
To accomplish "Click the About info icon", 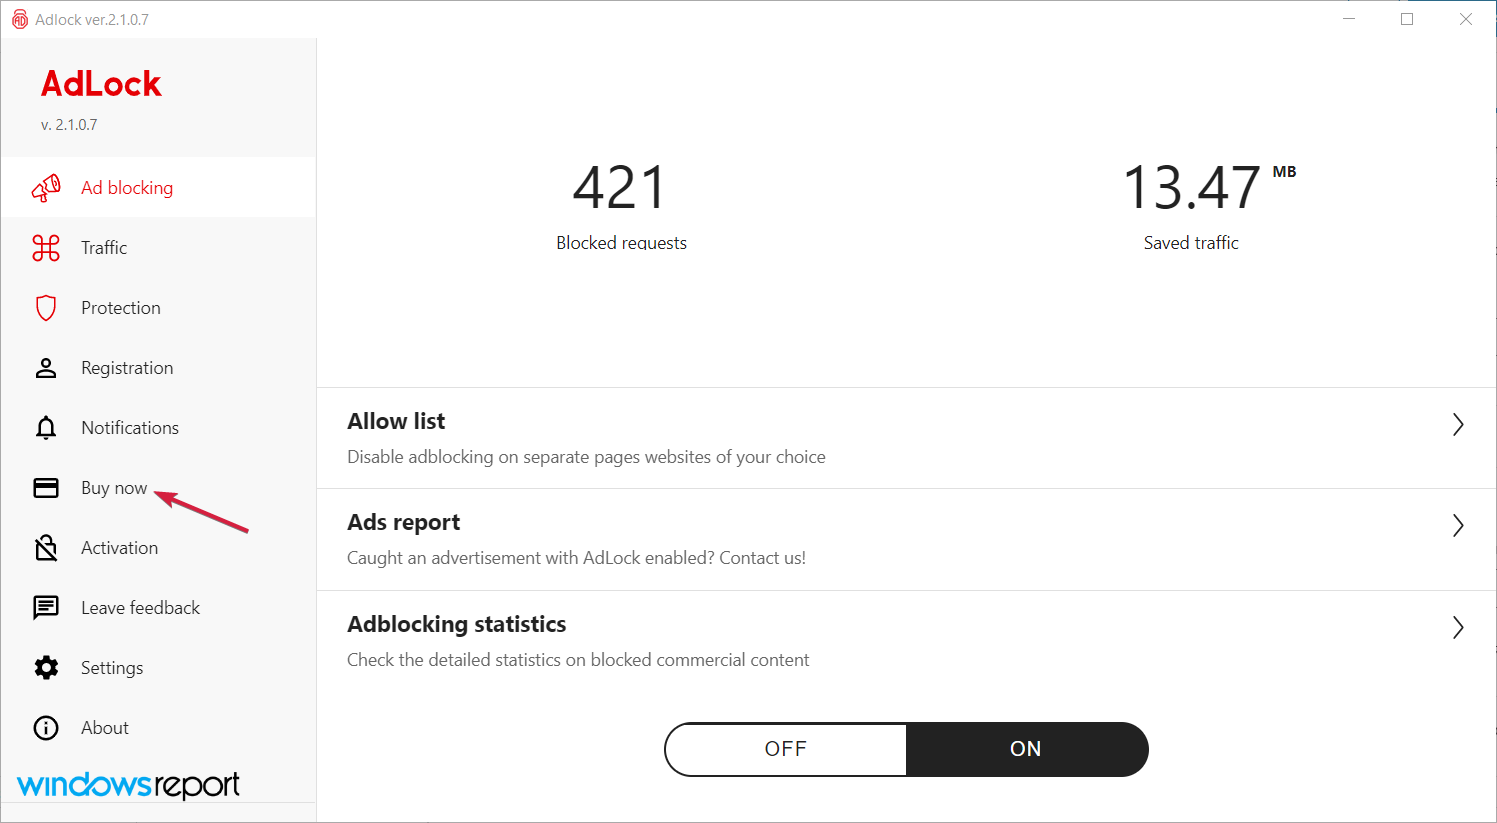I will (46, 728).
